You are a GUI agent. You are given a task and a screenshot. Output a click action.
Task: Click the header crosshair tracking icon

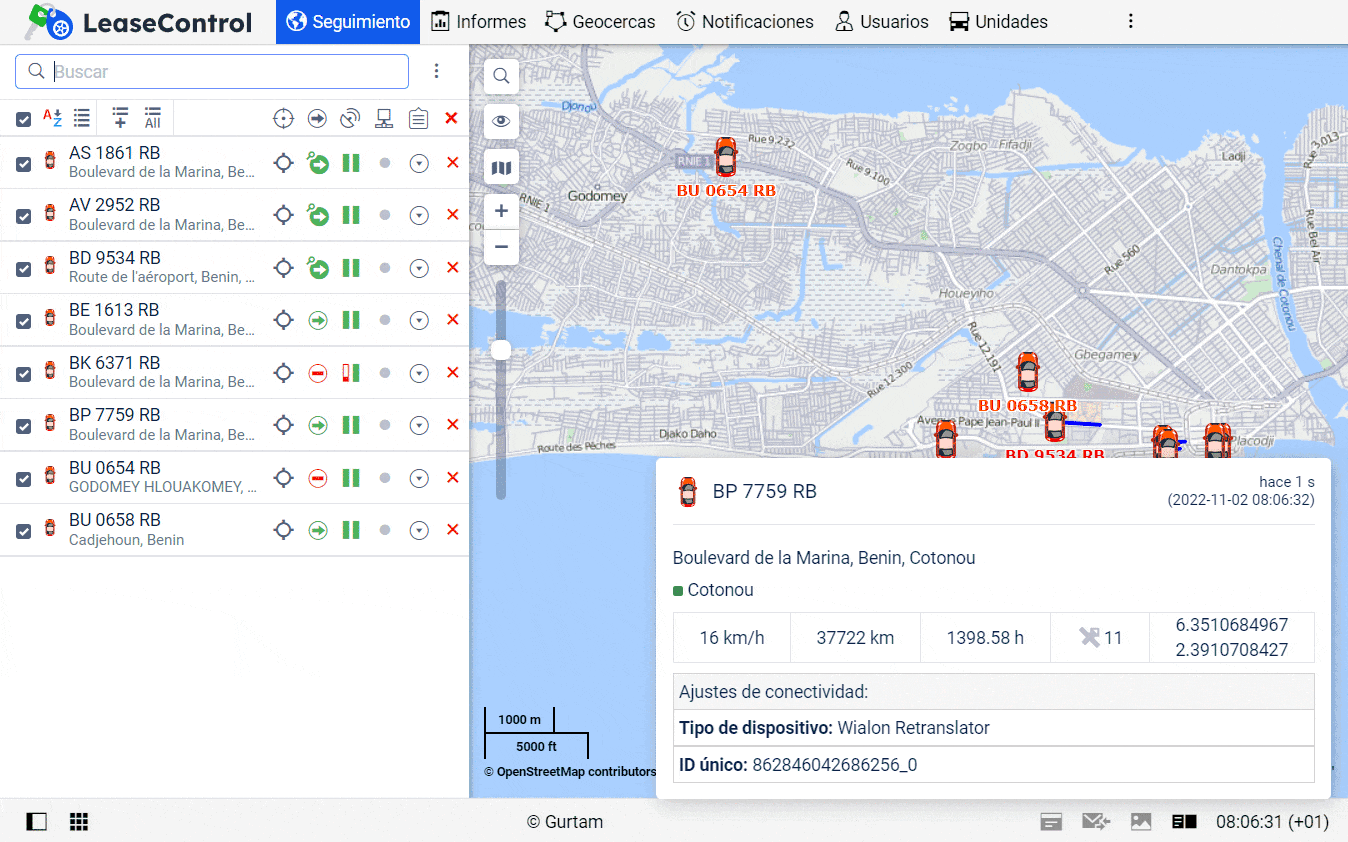point(284,119)
